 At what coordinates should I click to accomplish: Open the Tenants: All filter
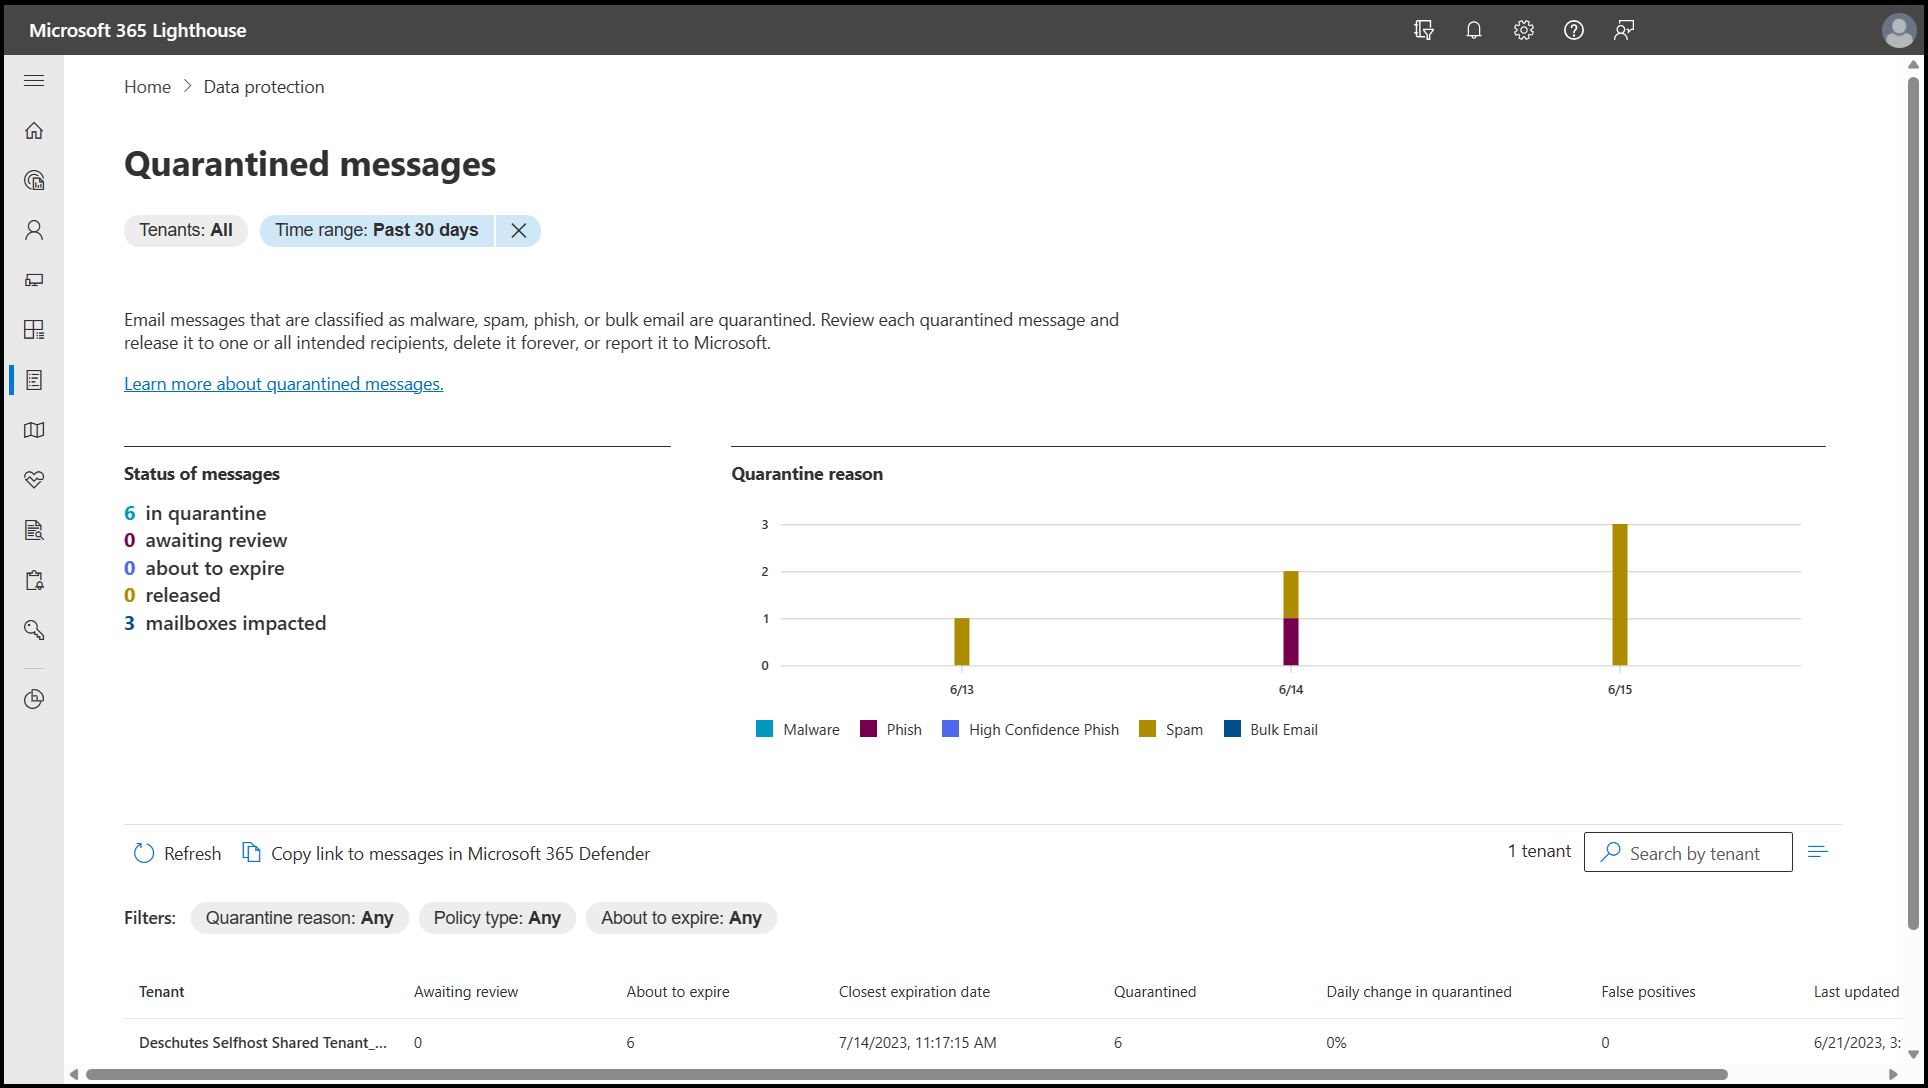click(186, 231)
